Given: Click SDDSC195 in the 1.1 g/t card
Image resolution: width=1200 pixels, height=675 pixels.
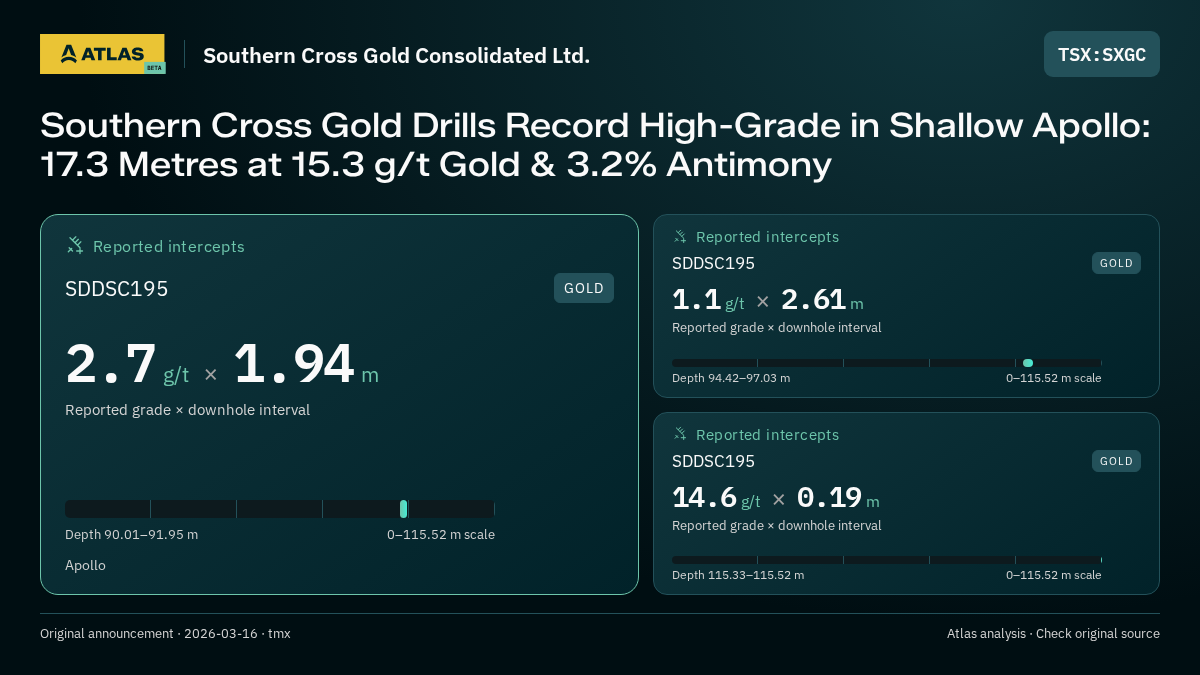Looking at the screenshot, I should 713,263.
